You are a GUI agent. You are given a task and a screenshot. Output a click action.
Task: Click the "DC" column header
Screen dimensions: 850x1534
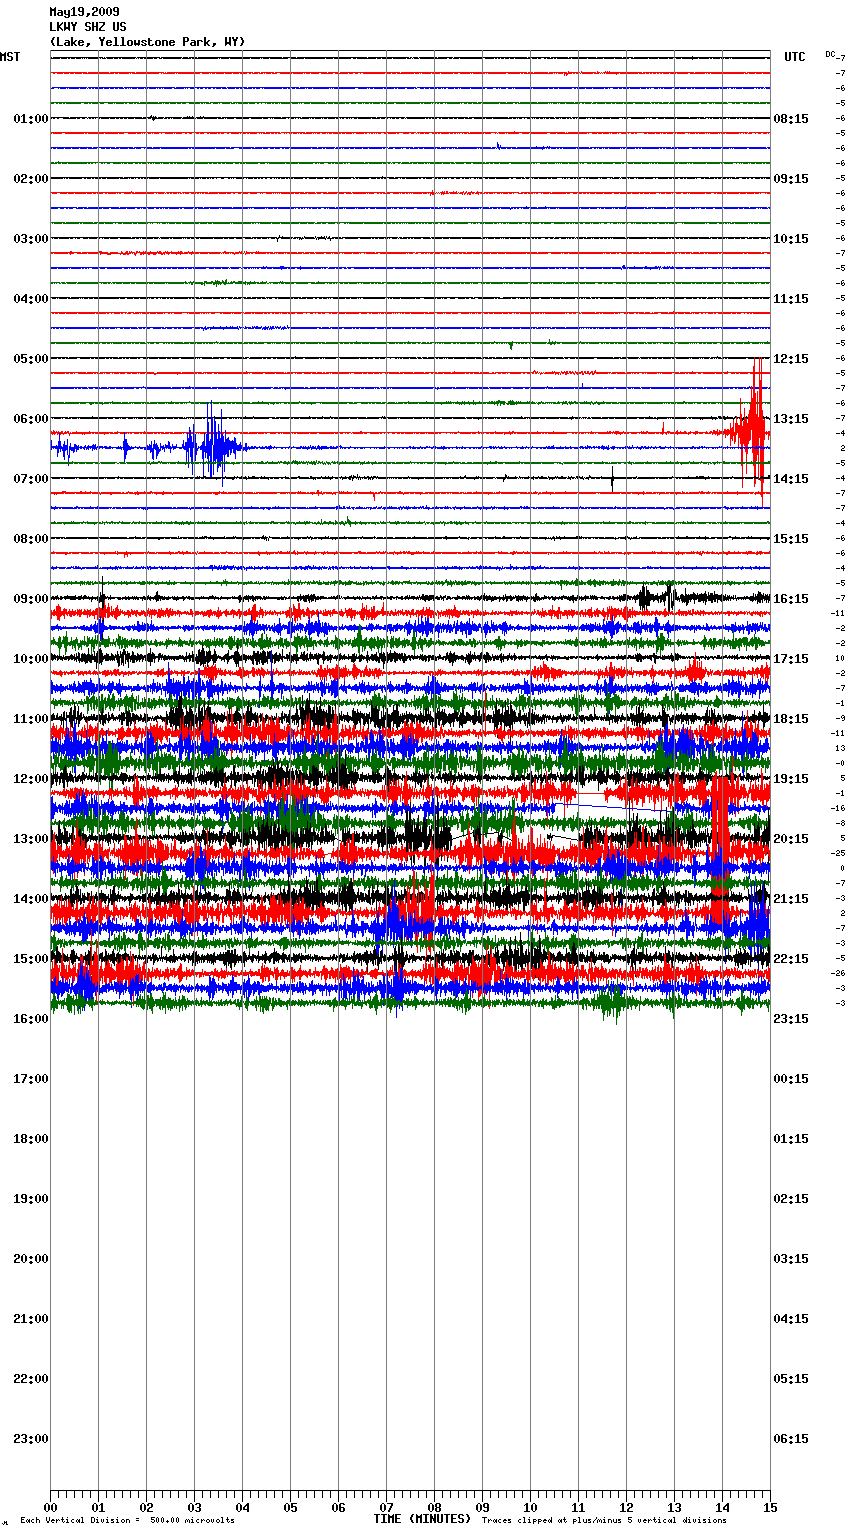[x=829, y=54]
